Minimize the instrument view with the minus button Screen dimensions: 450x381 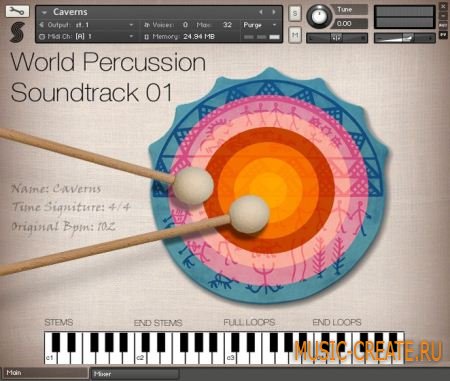click(x=443, y=16)
